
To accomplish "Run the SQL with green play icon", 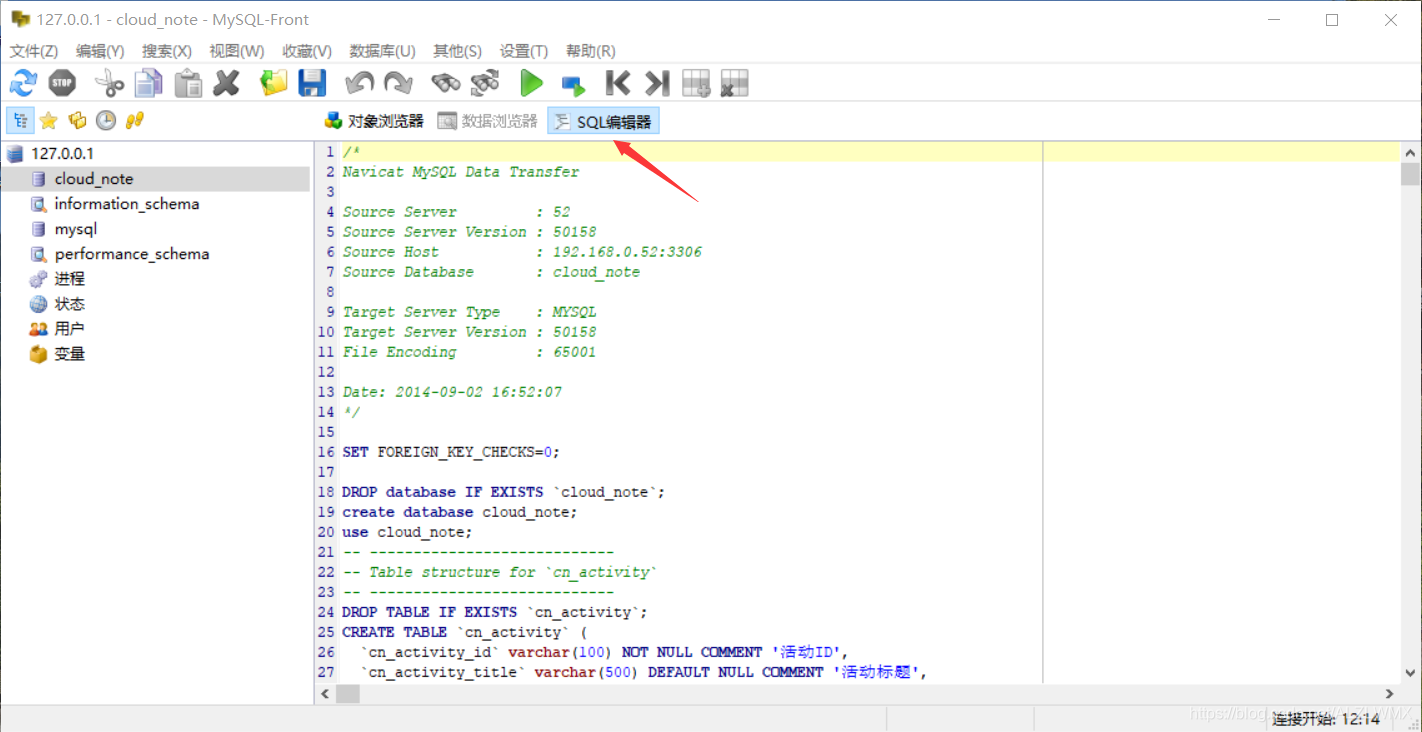I will (531, 83).
